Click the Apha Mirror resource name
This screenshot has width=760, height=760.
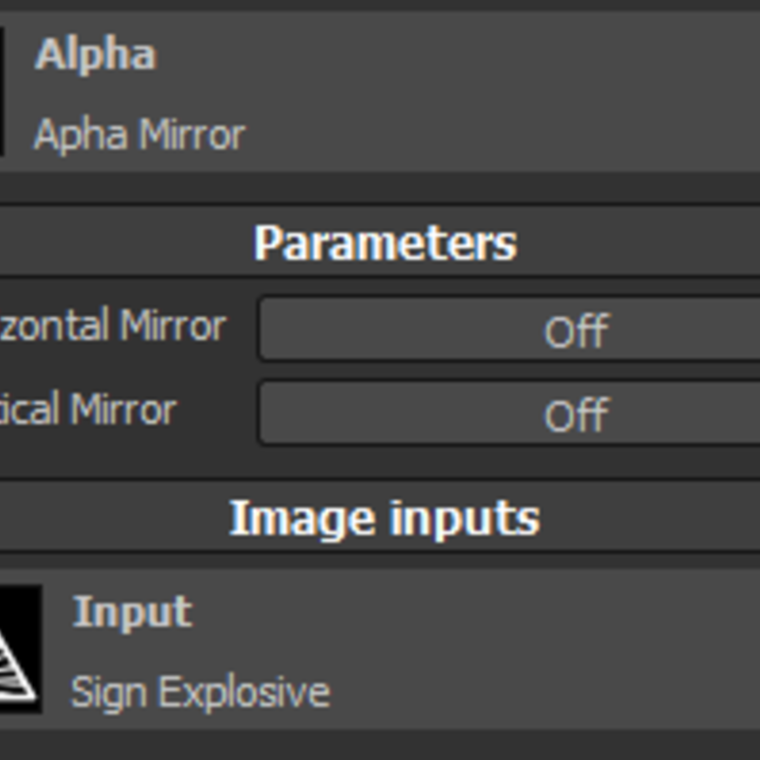pos(139,135)
